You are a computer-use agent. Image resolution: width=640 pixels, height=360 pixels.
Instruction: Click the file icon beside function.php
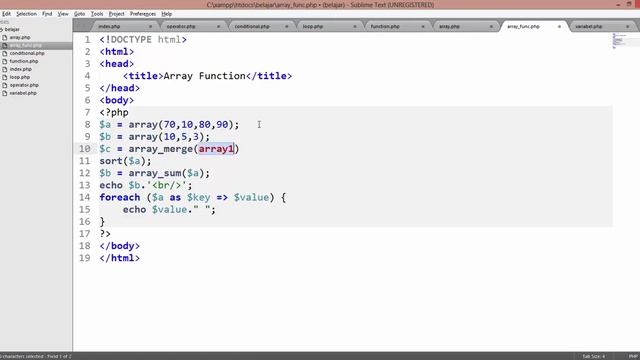5,61
